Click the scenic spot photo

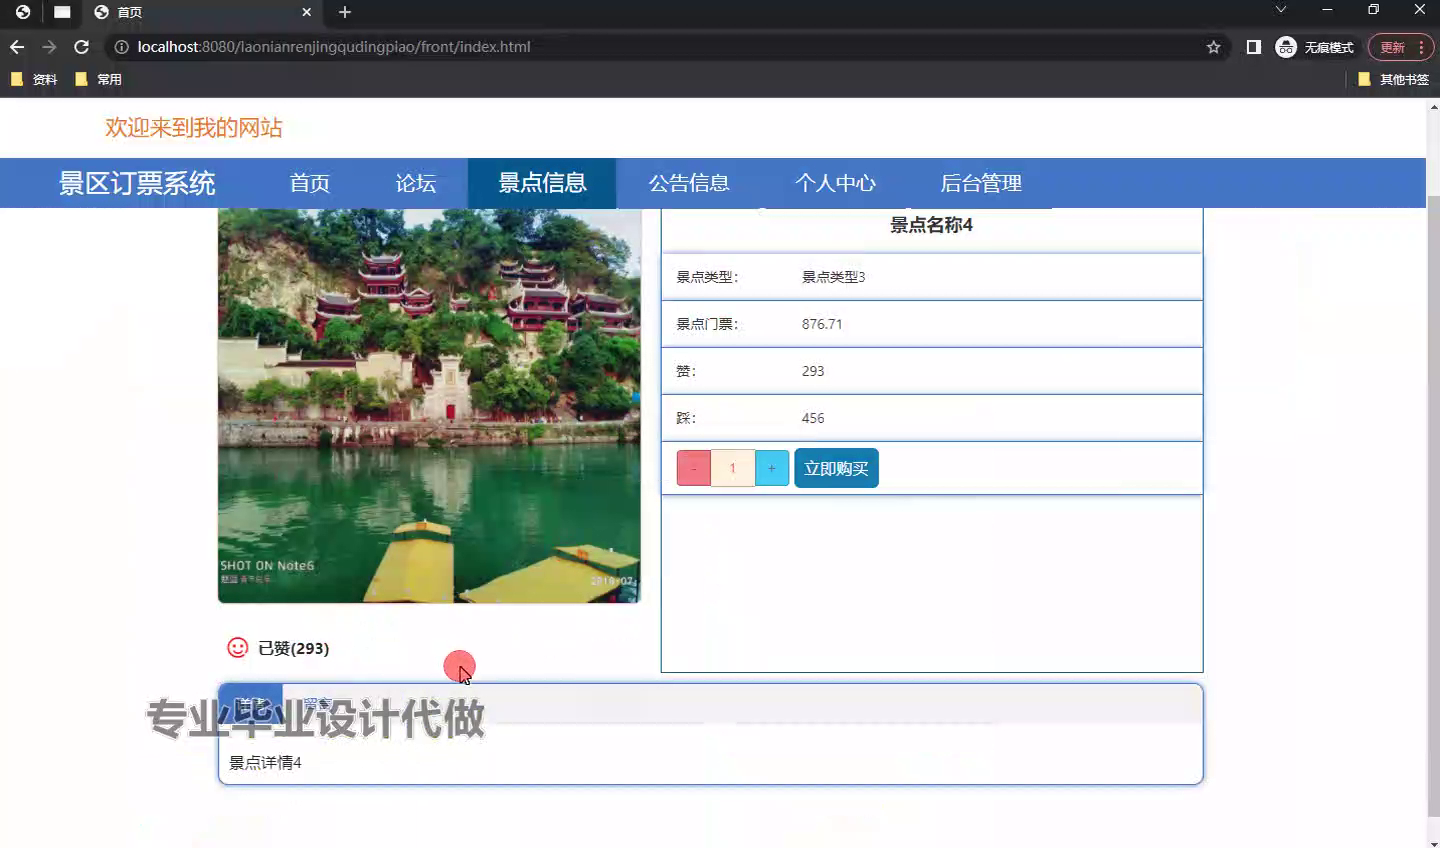[x=429, y=405]
